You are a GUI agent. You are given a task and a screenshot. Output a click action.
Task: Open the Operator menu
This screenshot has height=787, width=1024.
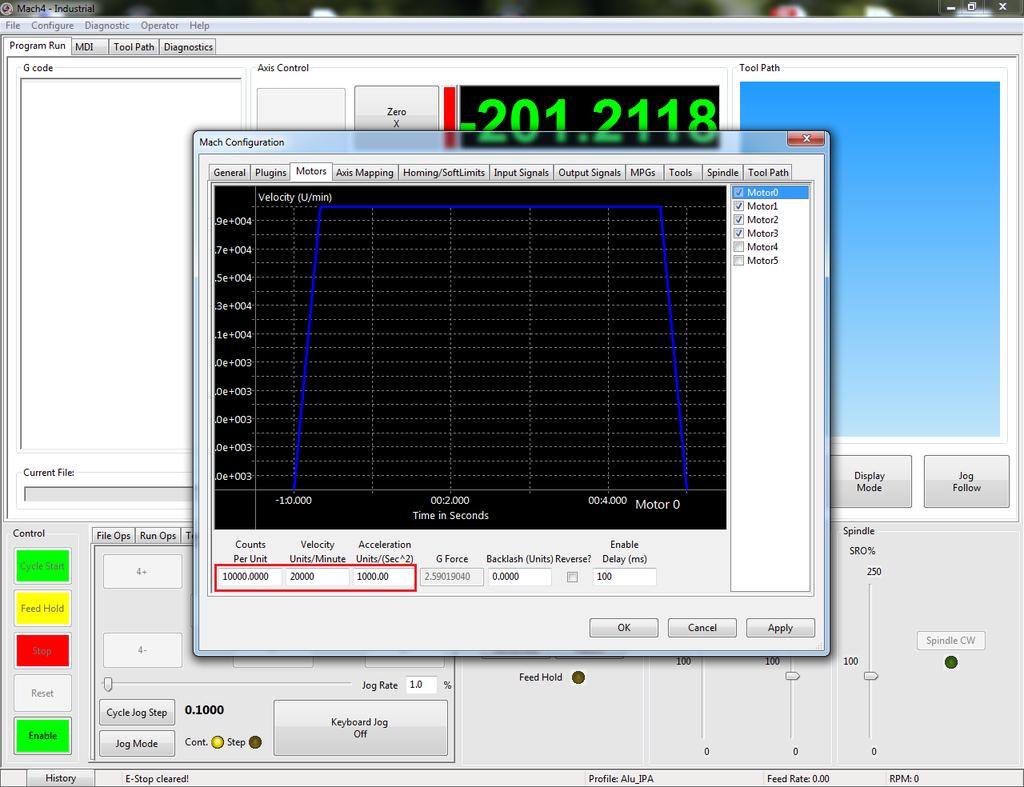(x=159, y=25)
